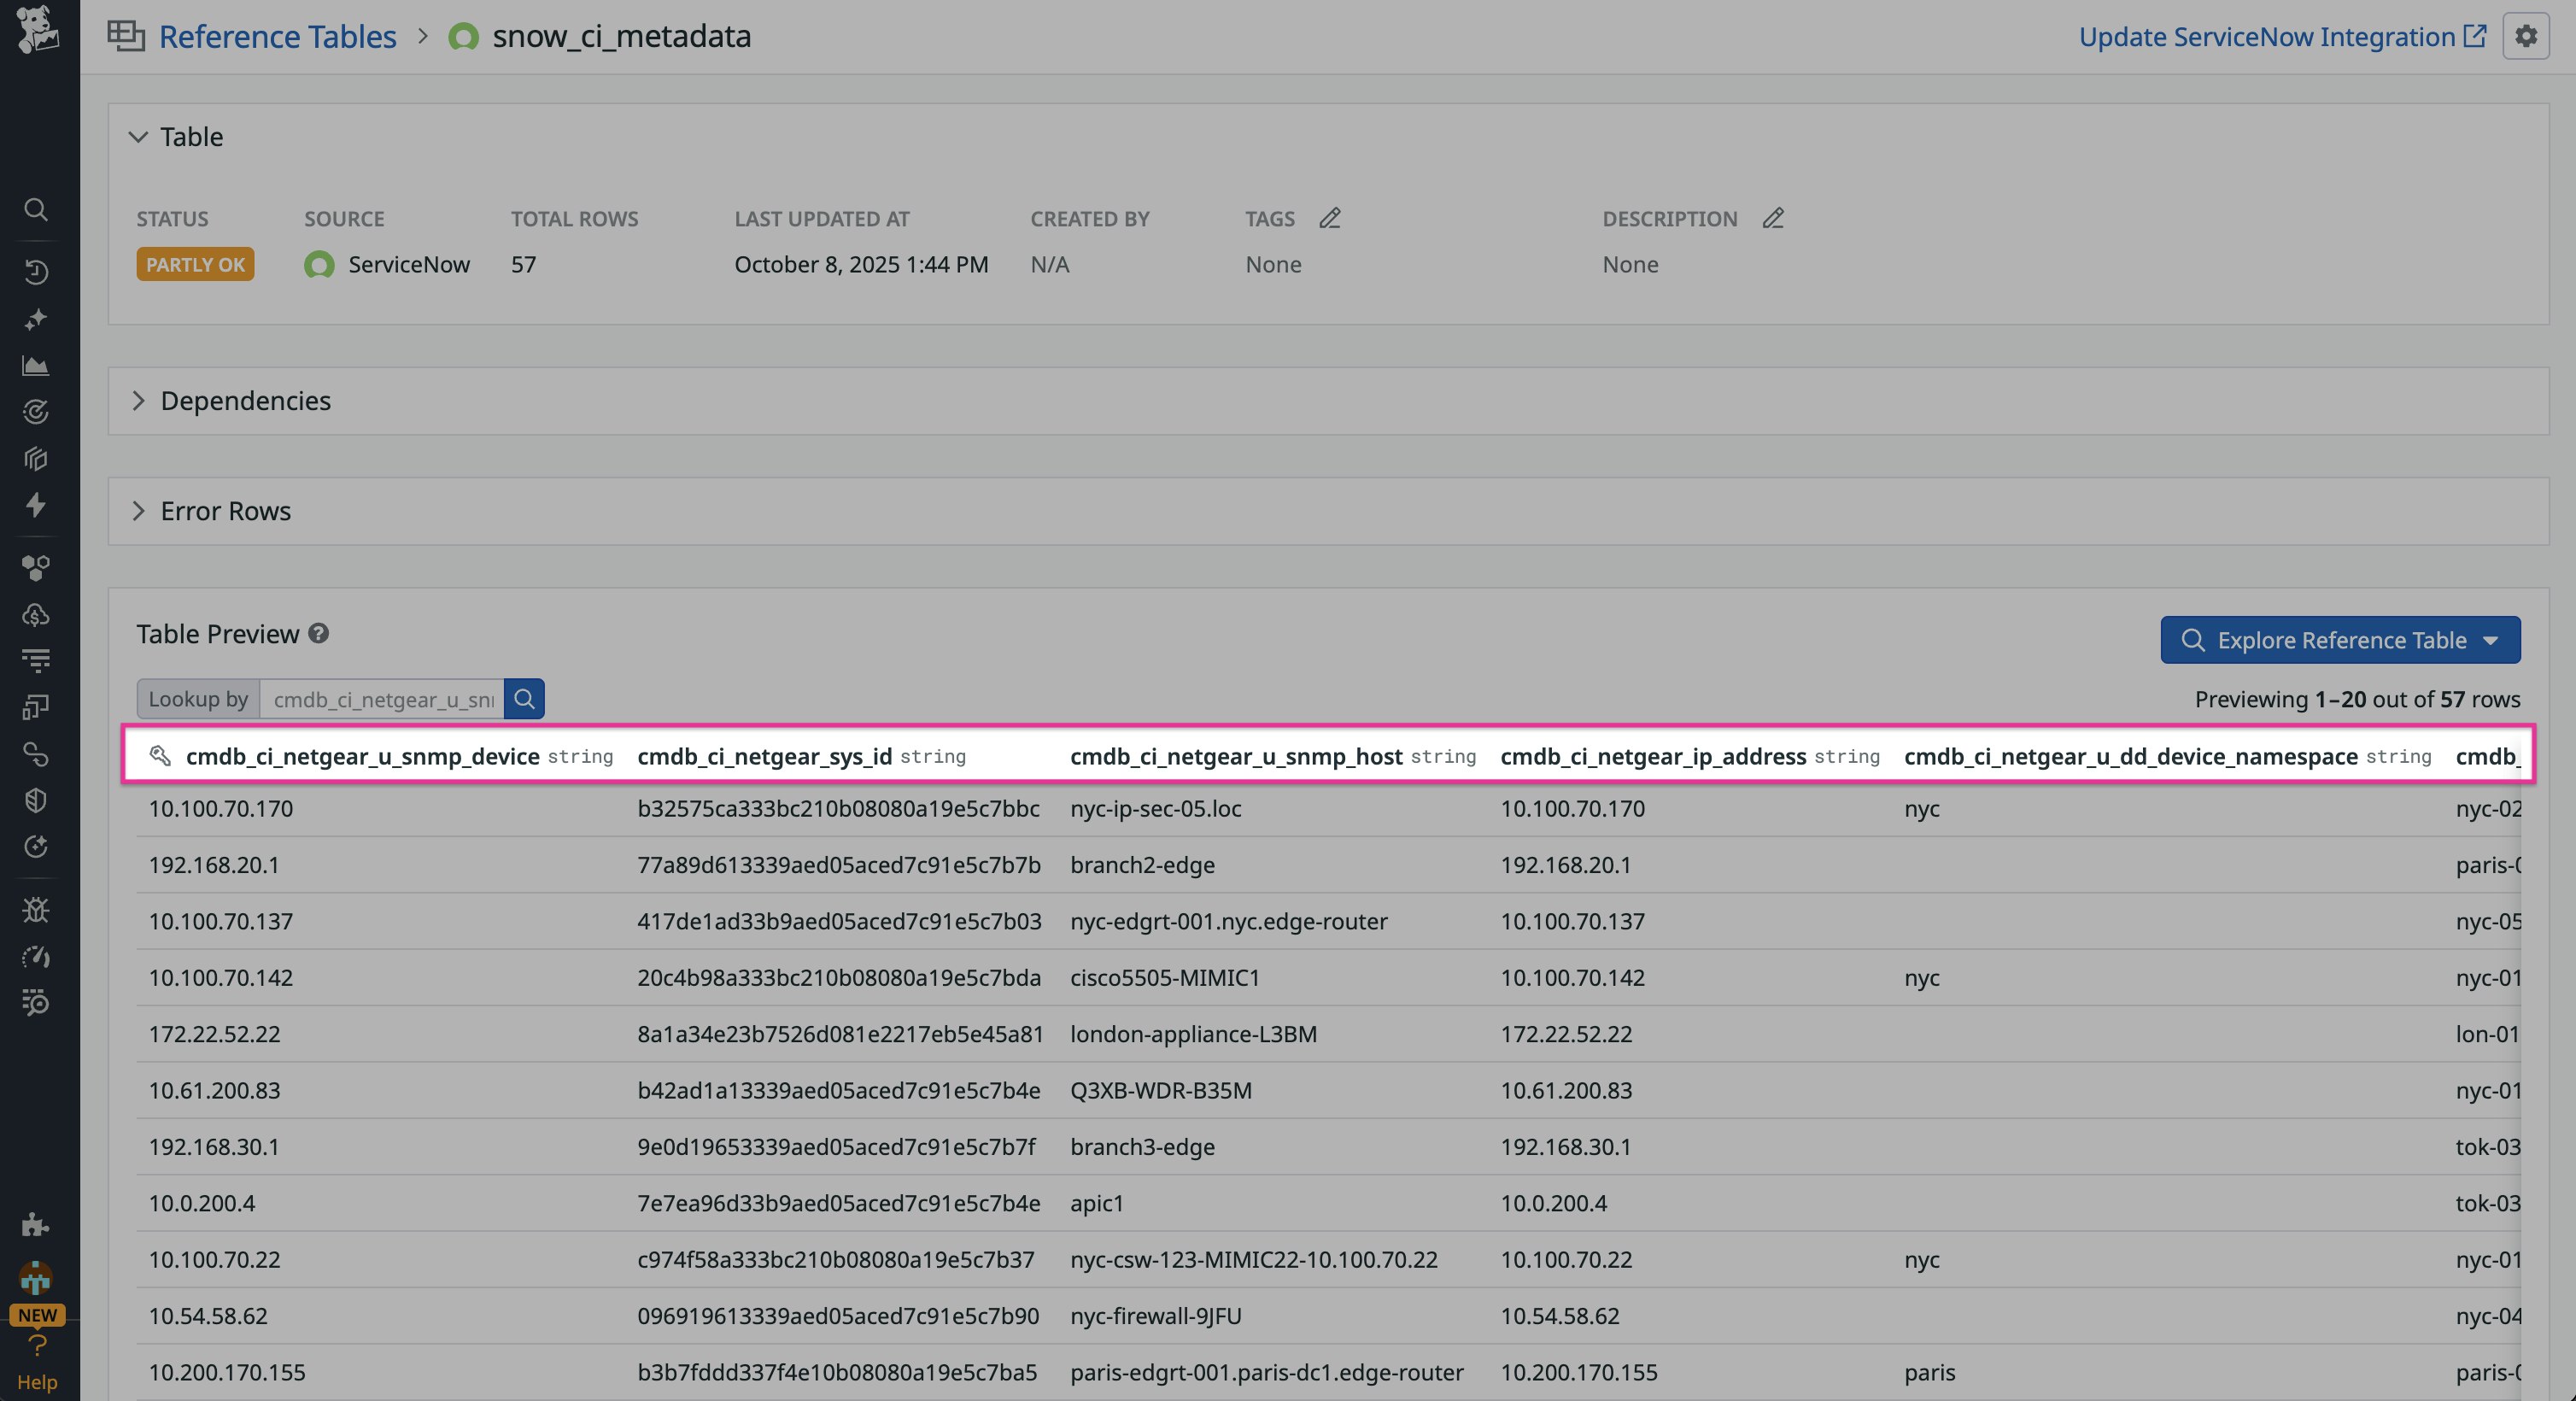Expand the Error Rows section
Viewport: 2576px width, 1401px height.
(x=139, y=511)
